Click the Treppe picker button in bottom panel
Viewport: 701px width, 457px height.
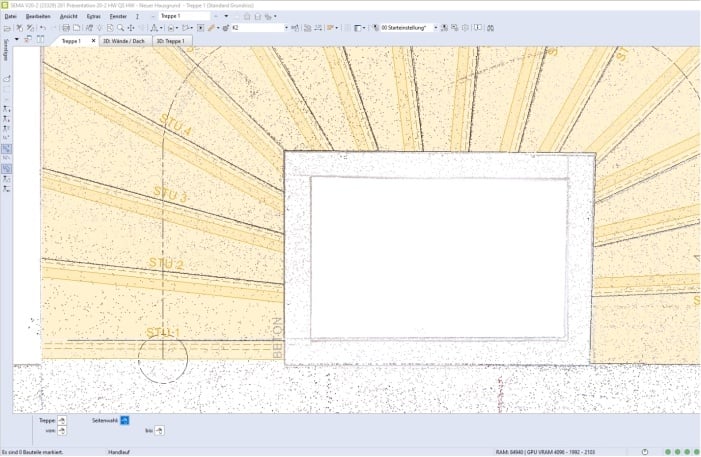(x=62, y=420)
